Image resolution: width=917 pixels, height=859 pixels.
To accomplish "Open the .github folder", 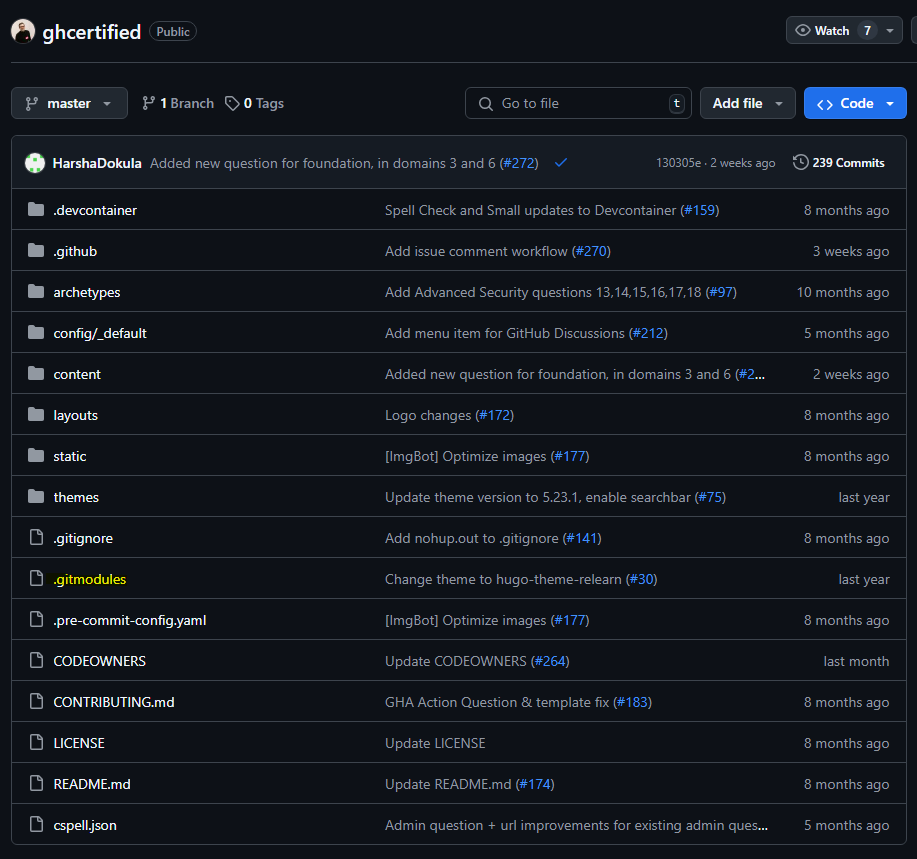I will [x=75, y=251].
